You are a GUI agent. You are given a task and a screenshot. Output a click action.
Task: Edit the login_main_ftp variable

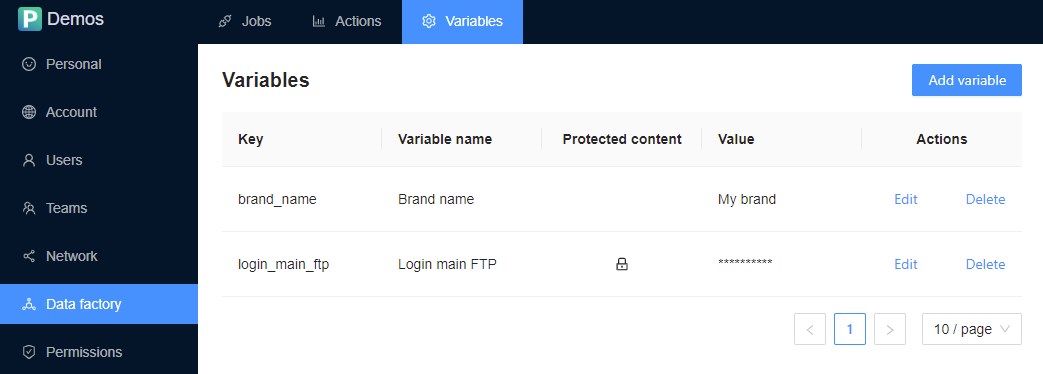(905, 264)
